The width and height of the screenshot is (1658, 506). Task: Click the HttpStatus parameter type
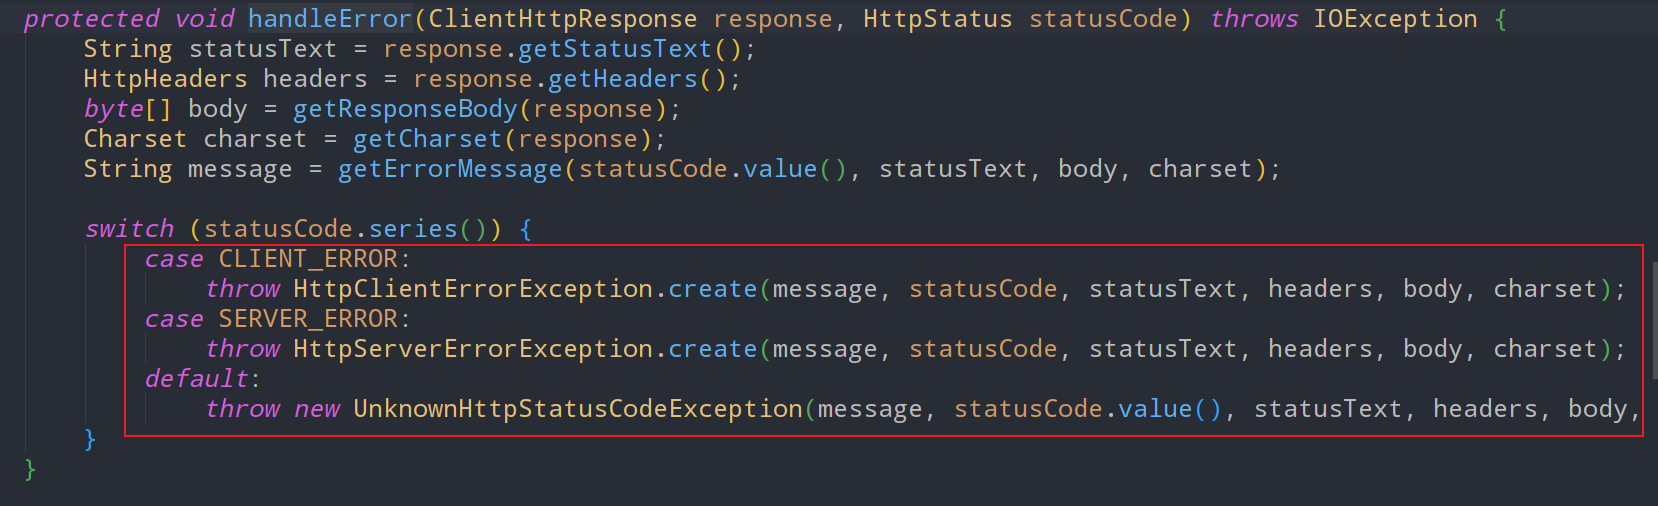point(937,19)
